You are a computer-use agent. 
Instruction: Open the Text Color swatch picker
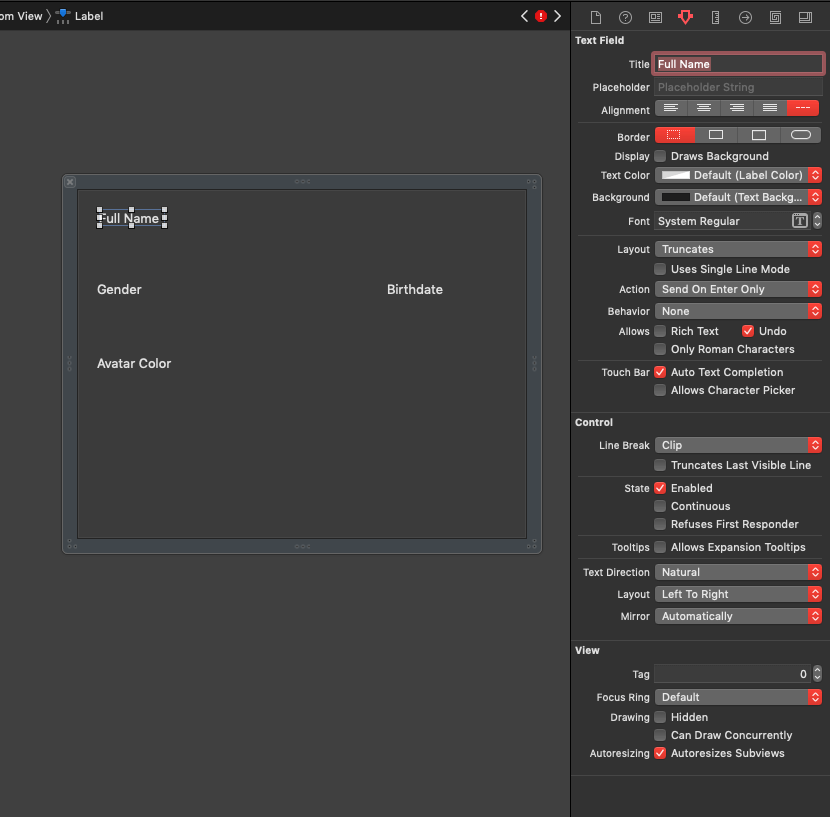pyautogui.click(x=676, y=175)
